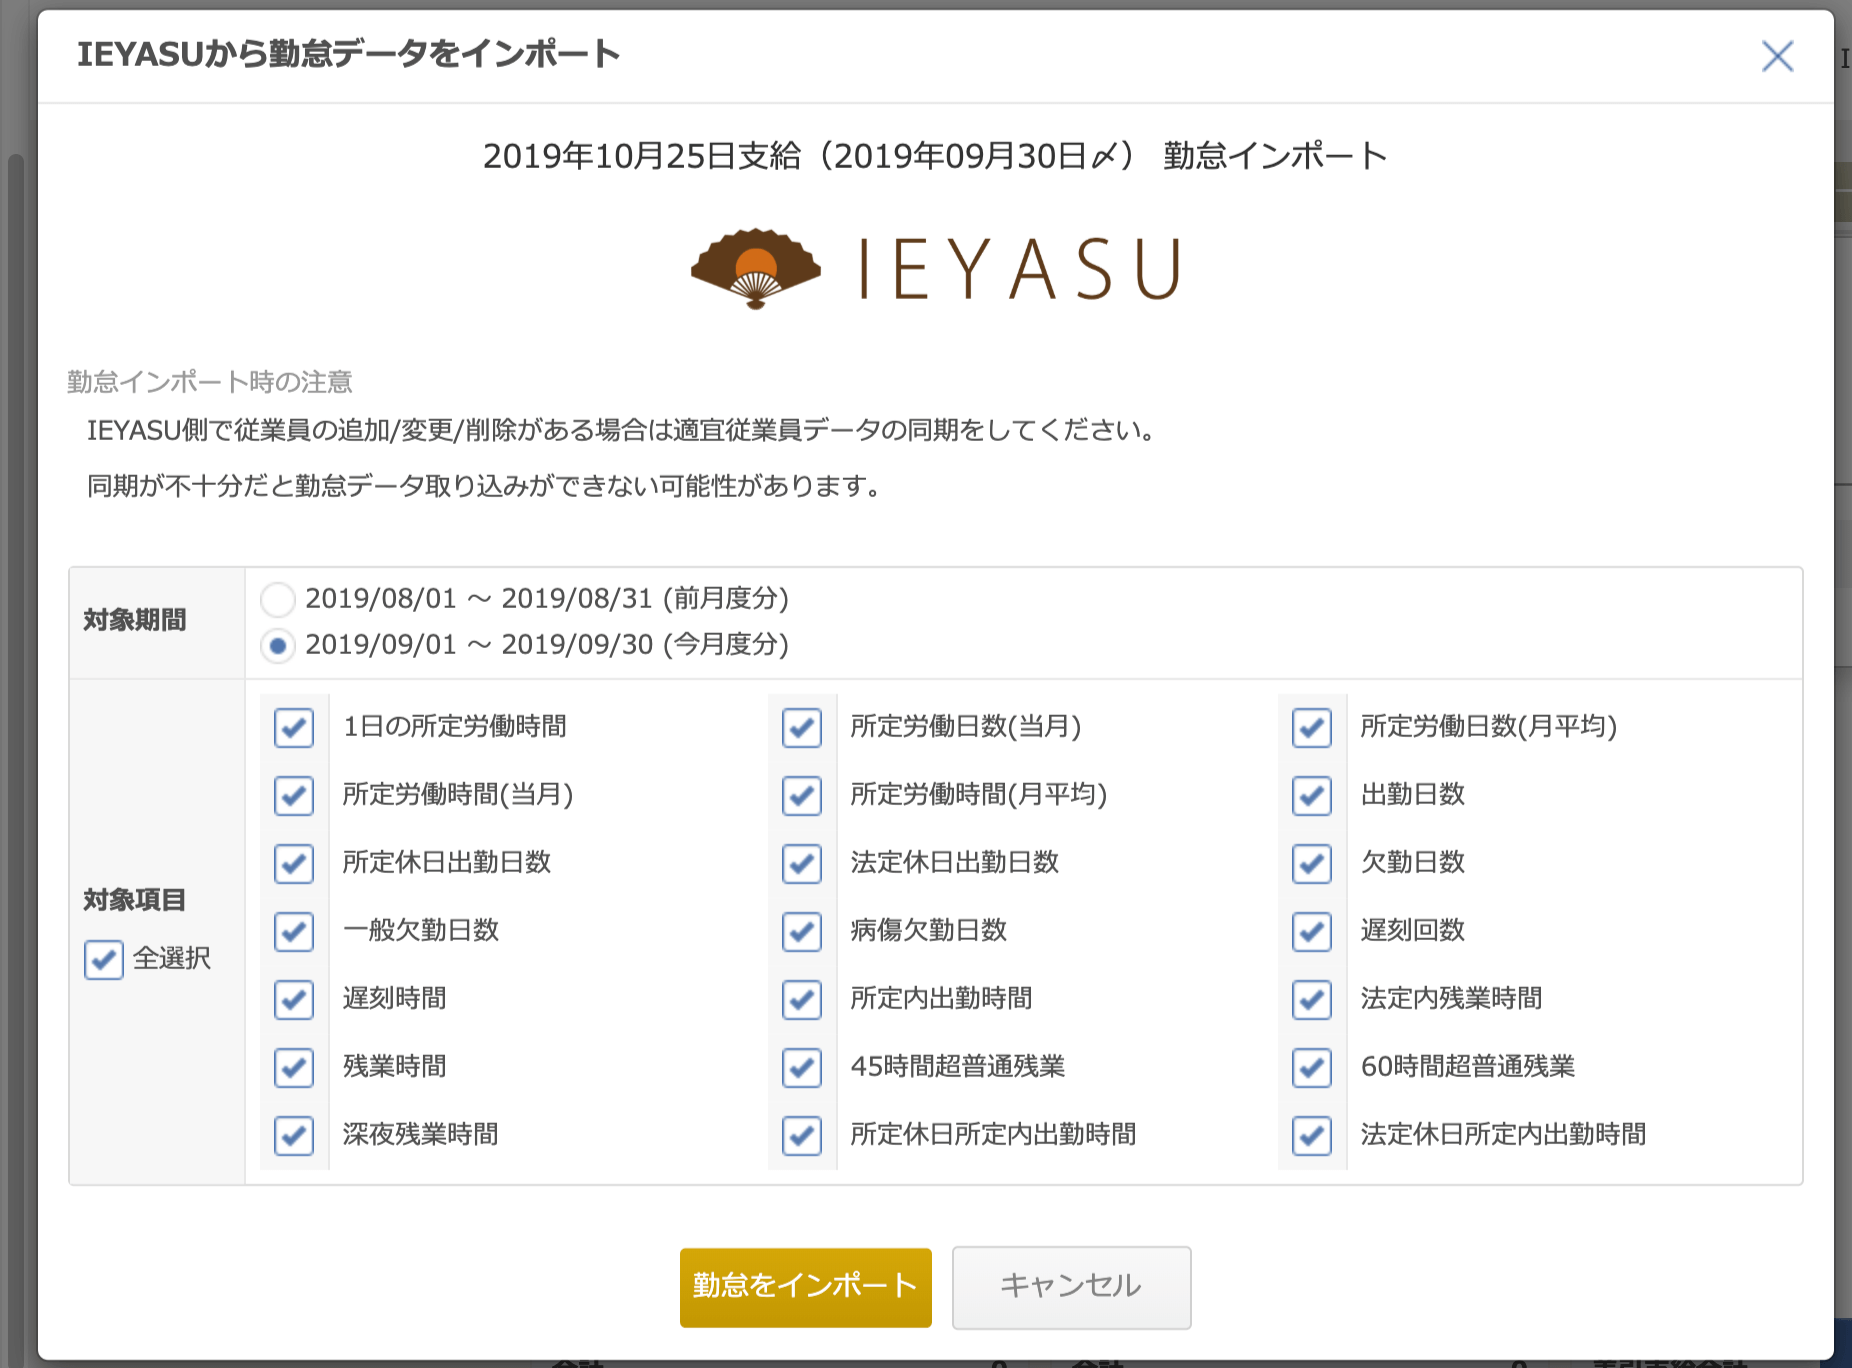
Task: Toggle the 残業時間 checkbox
Action: pyautogui.click(x=294, y=1067)
